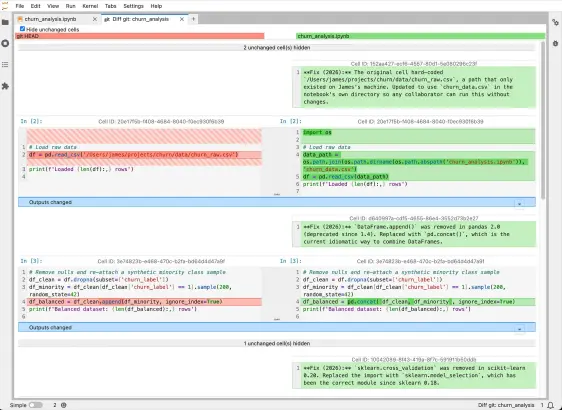
Task: Click the notebook icon on churn_analysis.ipynb tab
Action: (20, 19)
